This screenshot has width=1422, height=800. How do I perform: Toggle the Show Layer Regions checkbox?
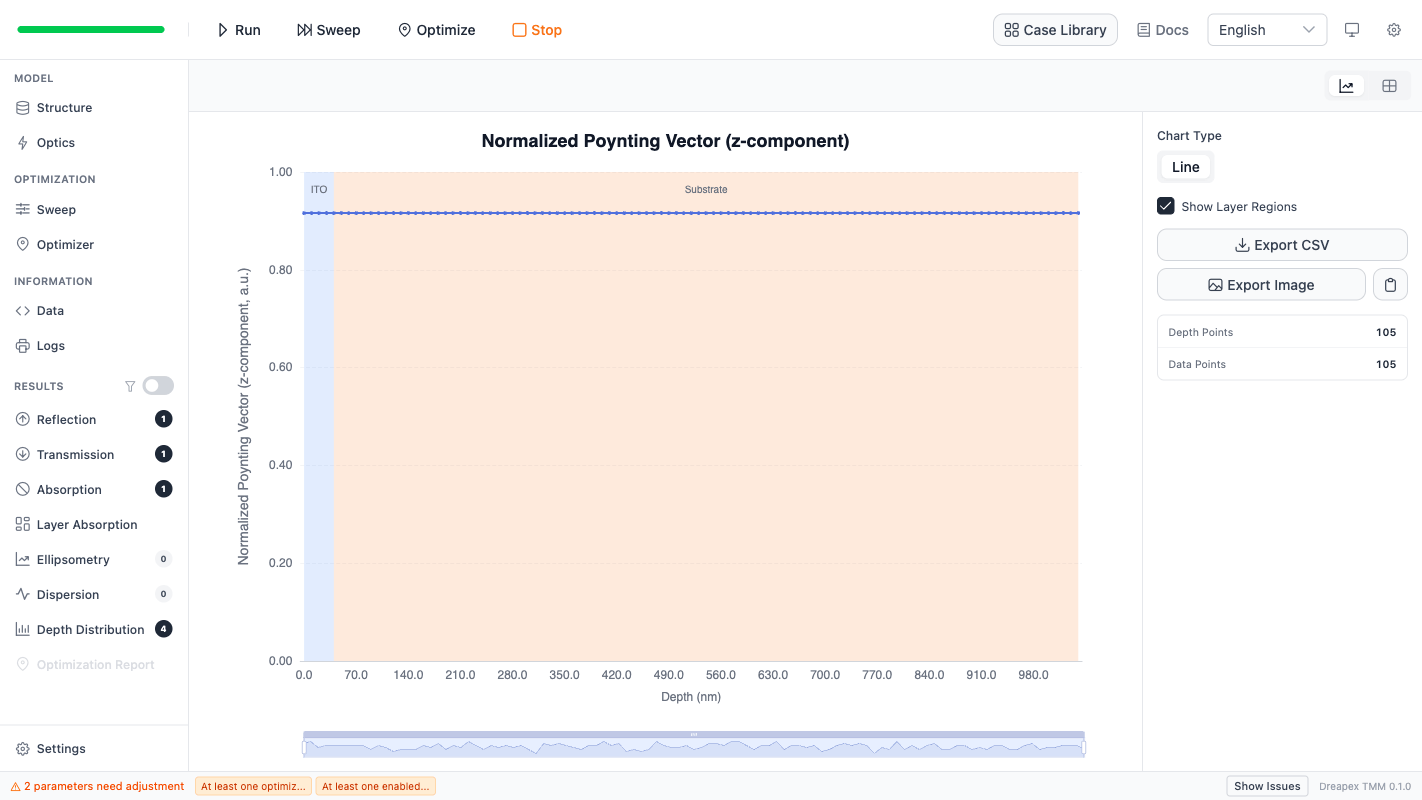click(x=1165, y=205)
